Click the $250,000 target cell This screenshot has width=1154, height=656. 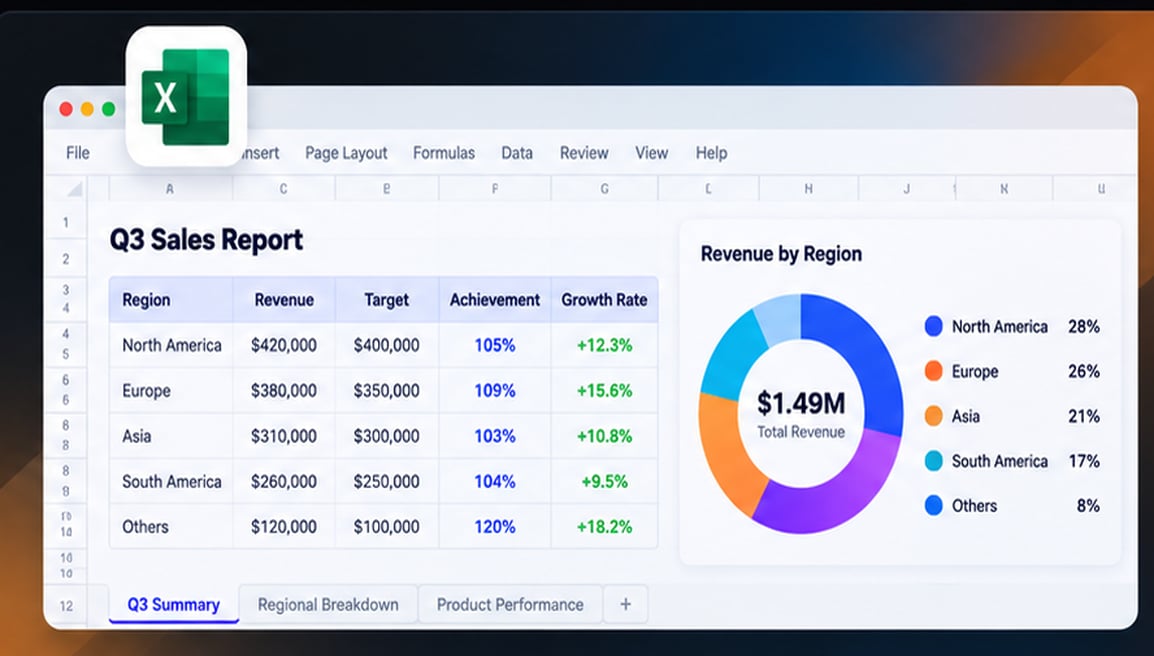pos(386,482)
